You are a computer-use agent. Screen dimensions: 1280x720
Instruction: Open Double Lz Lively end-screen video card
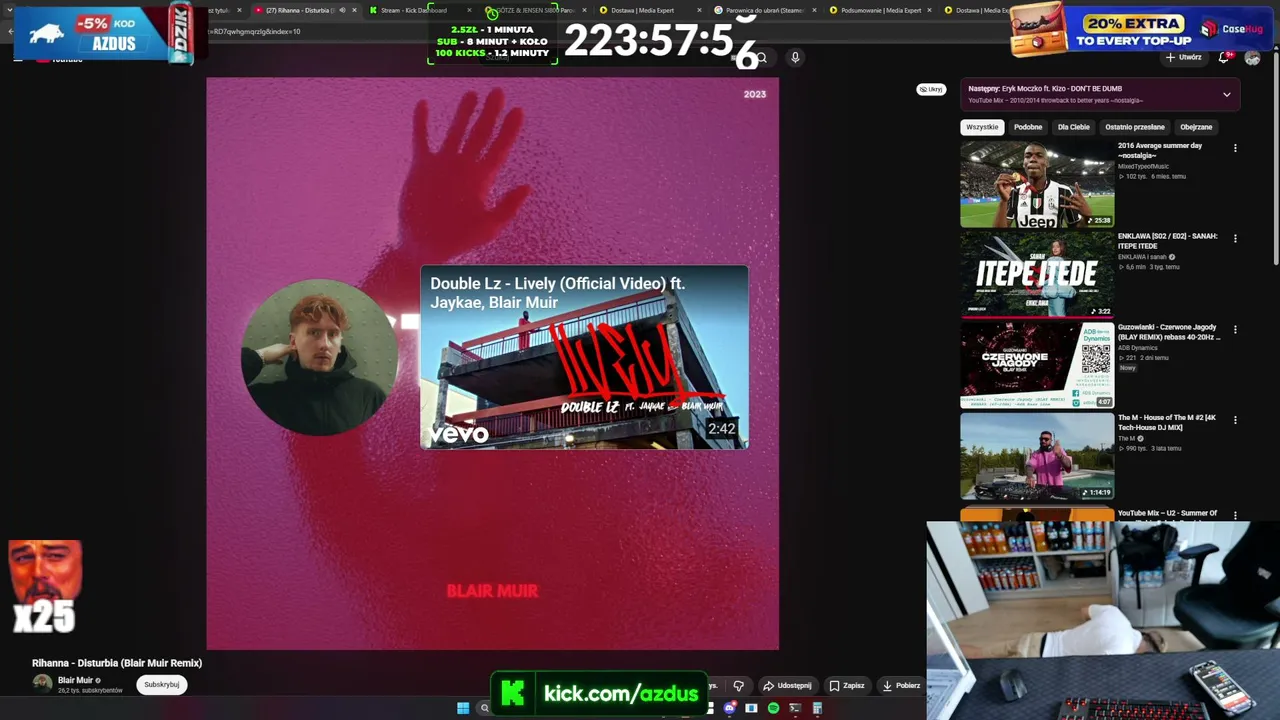point(584,357)
